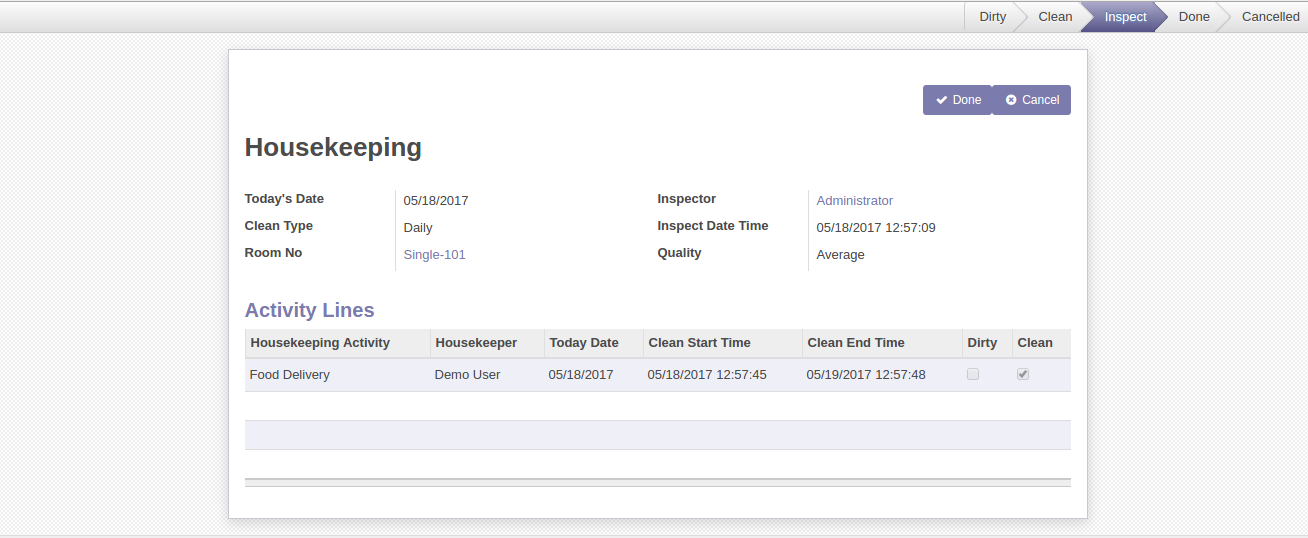Click the checkmark icon on Done button
The image size is (1308, 538).
click(941, 100)
